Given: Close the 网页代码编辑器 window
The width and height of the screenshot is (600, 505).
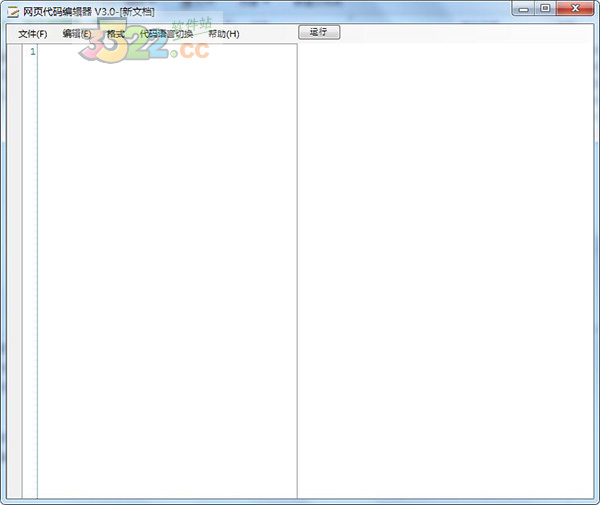Looking at the screenshot, I should (x=575, y=8).
